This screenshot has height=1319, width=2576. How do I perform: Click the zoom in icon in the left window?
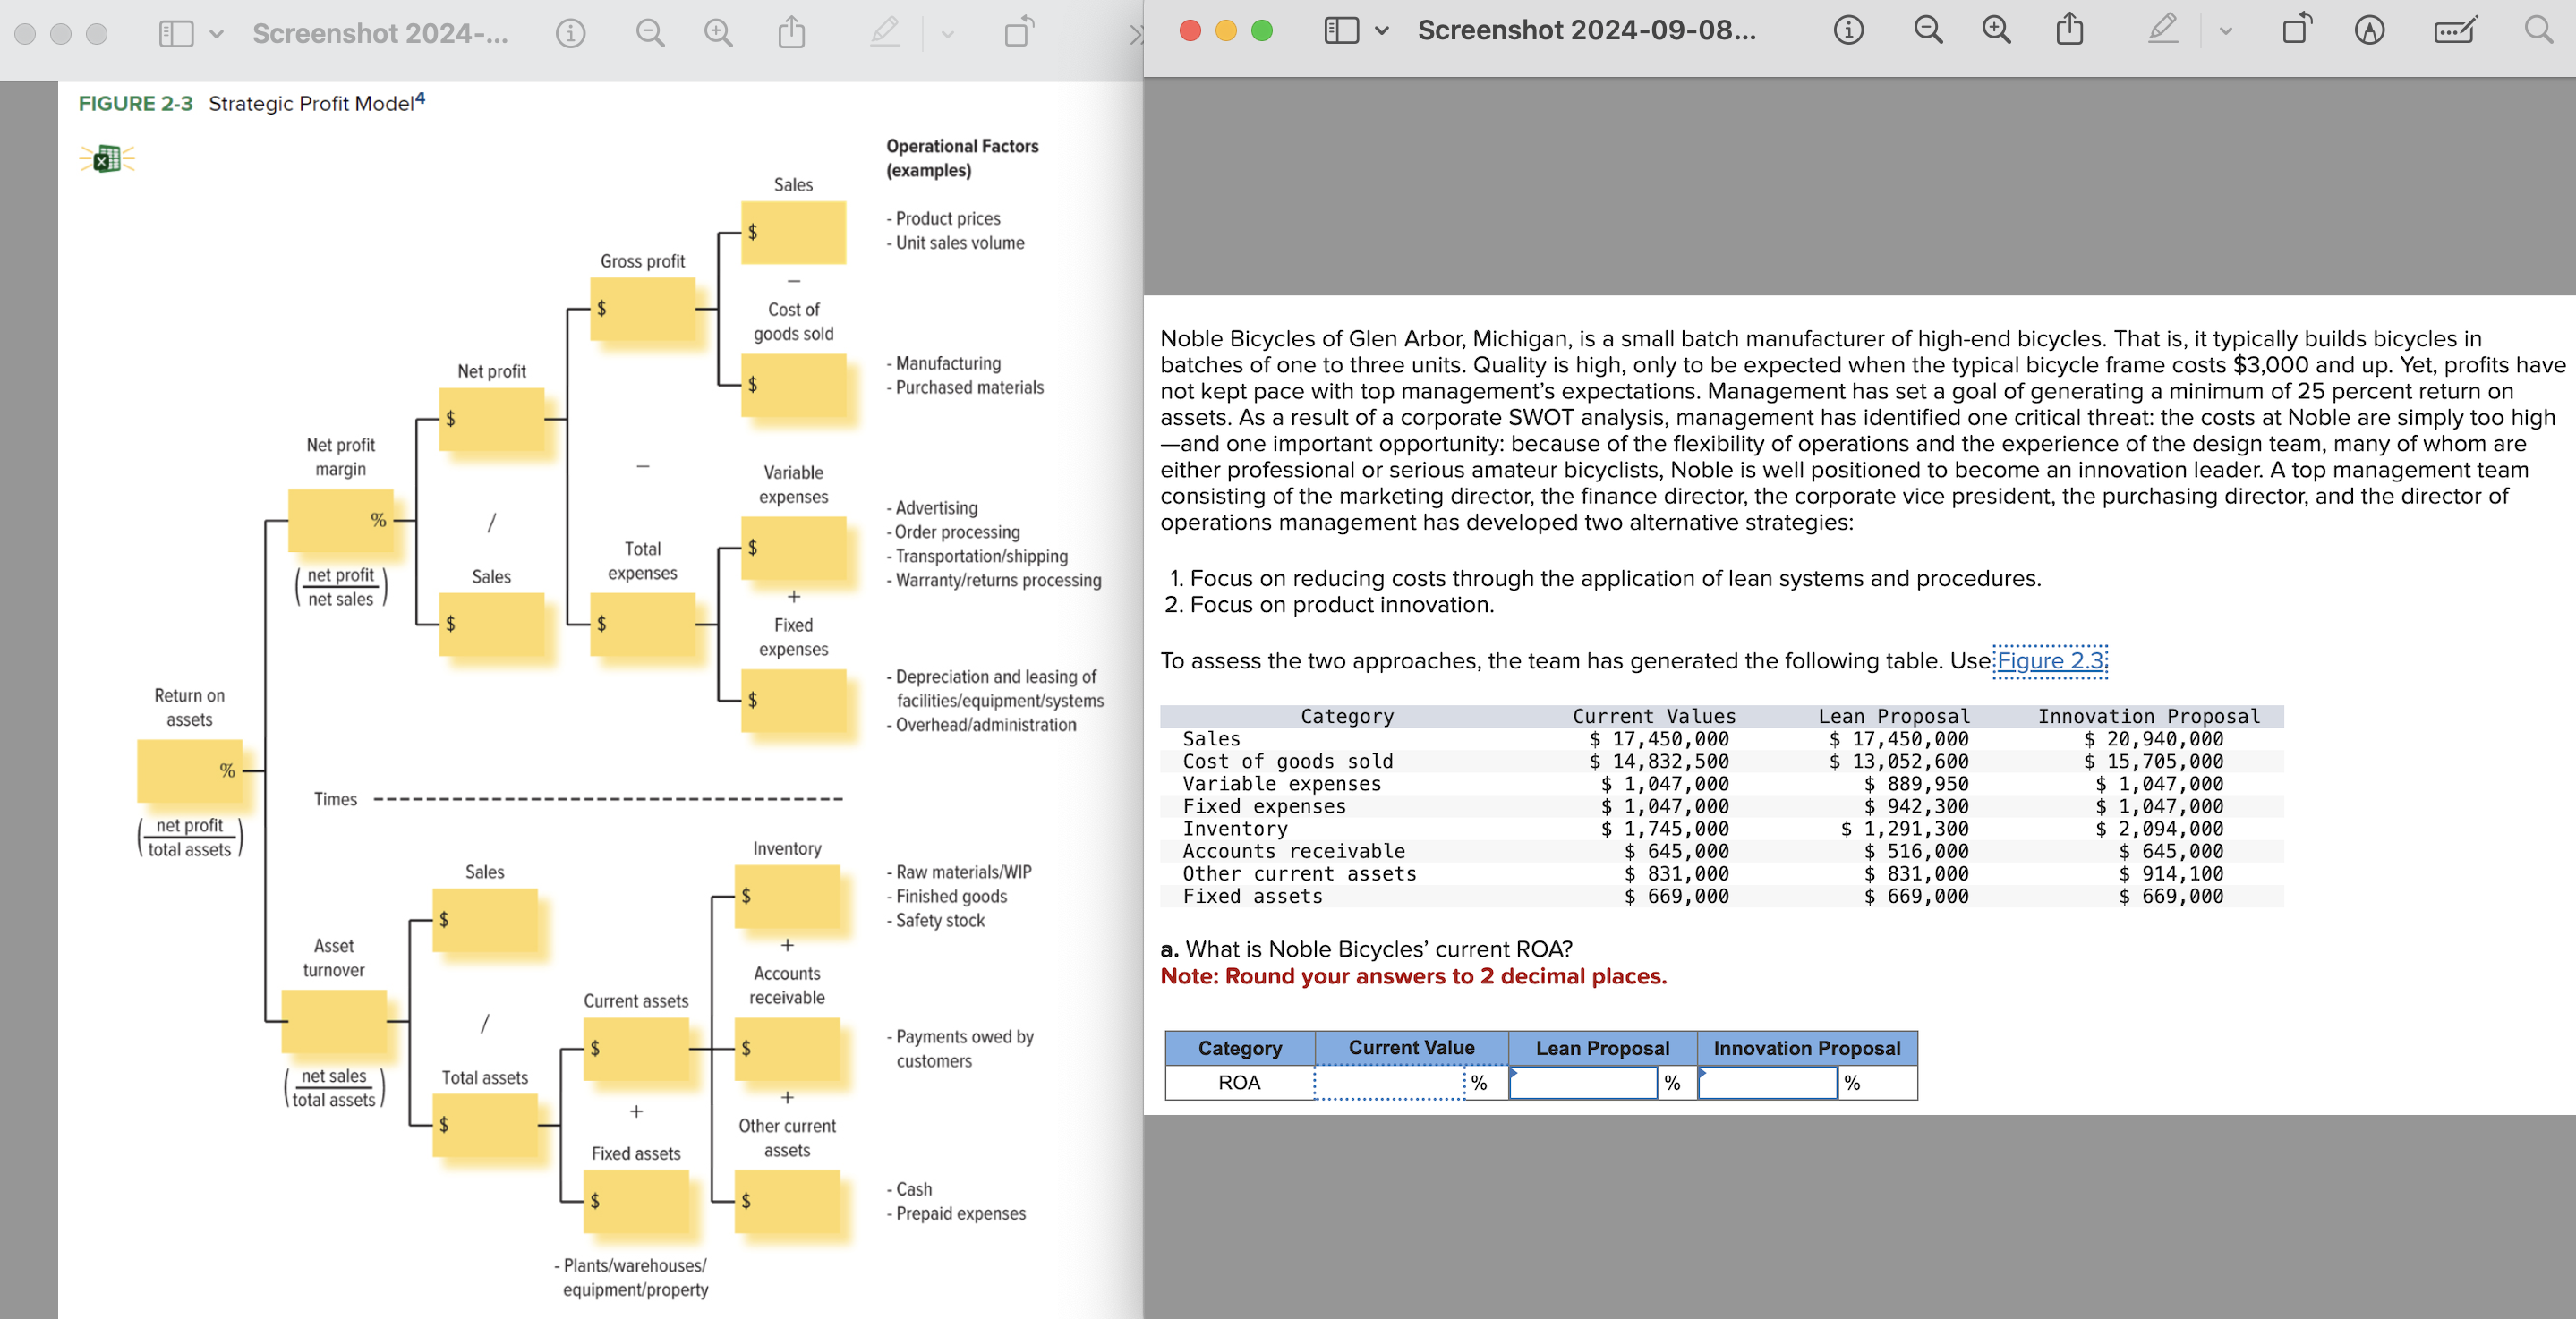[718, 34]
